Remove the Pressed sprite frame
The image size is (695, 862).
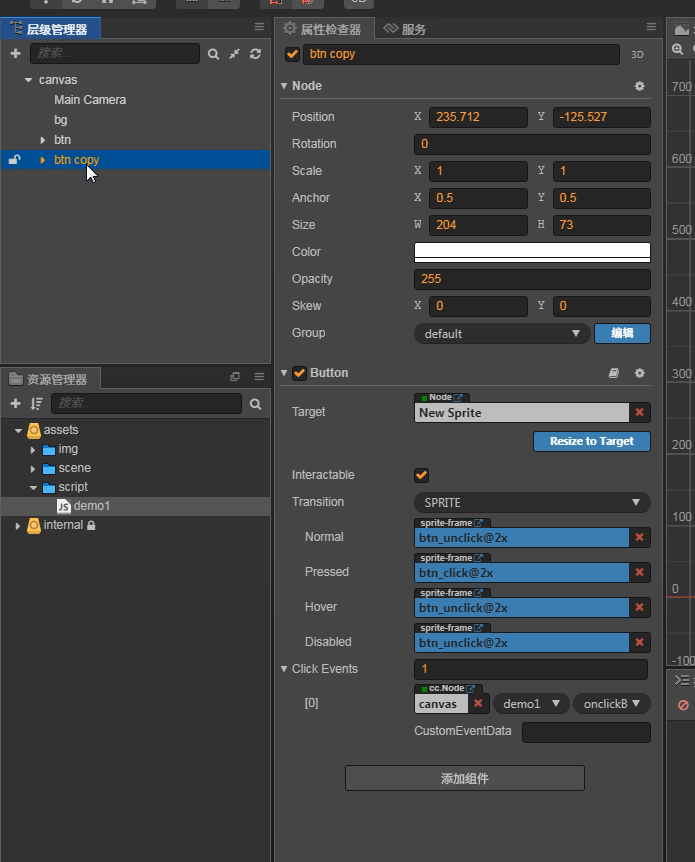pos(639,572)
